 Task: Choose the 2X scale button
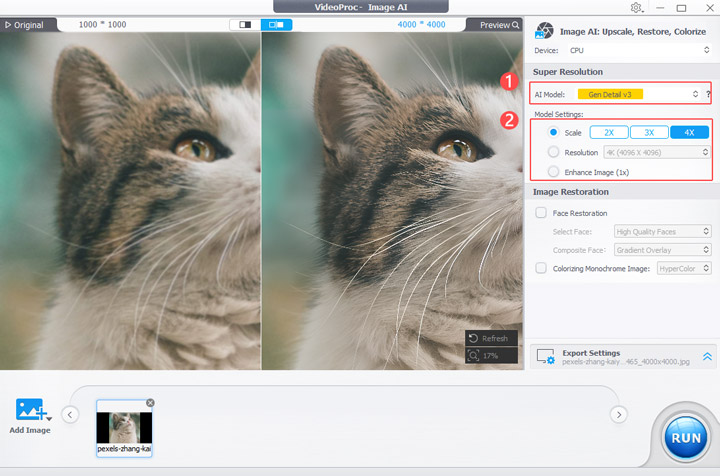coord(609,132)
